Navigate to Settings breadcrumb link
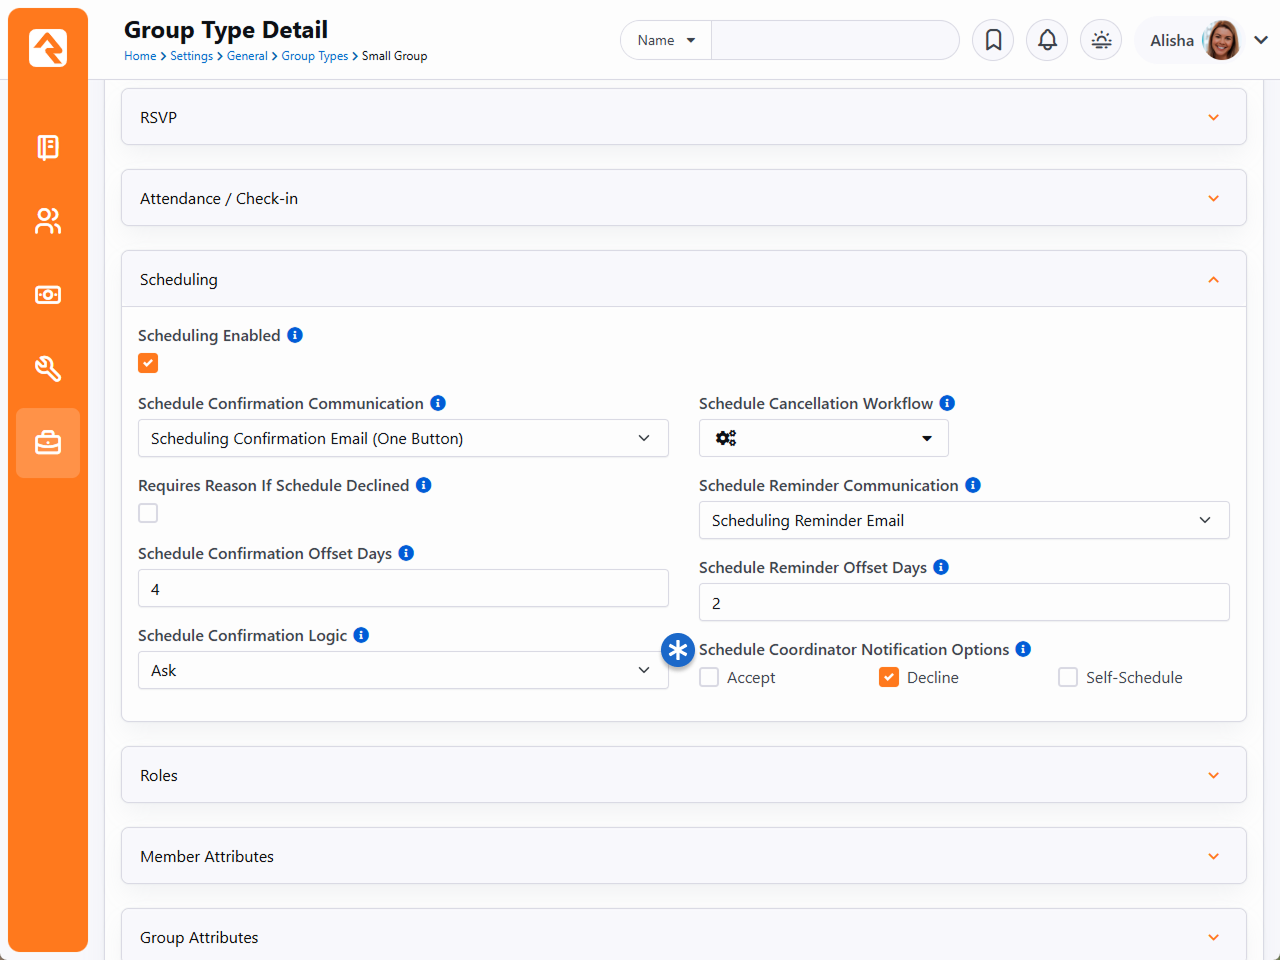The height and width of the screenshot is (960, 1280). tap(191, 56)
